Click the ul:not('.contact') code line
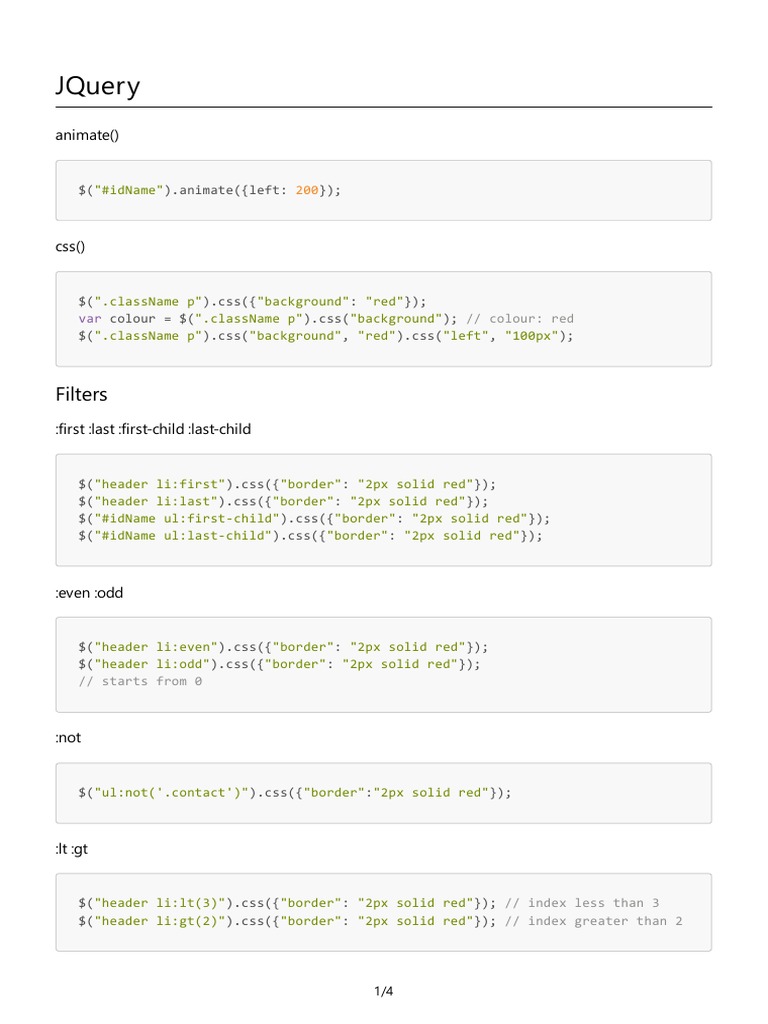Image resolution: width=768 pixels, height=1024 pixels. pyautogui.click(x=295, y=793)
